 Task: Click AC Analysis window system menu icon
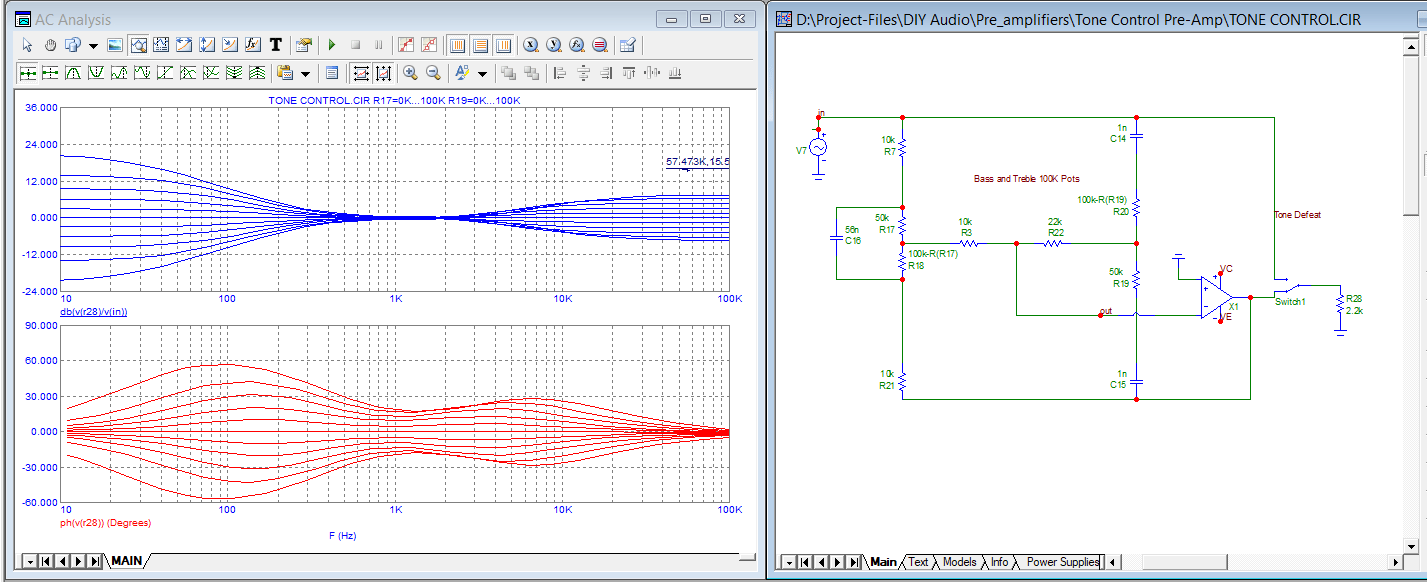pyautogui.click(x=22, y=19)
